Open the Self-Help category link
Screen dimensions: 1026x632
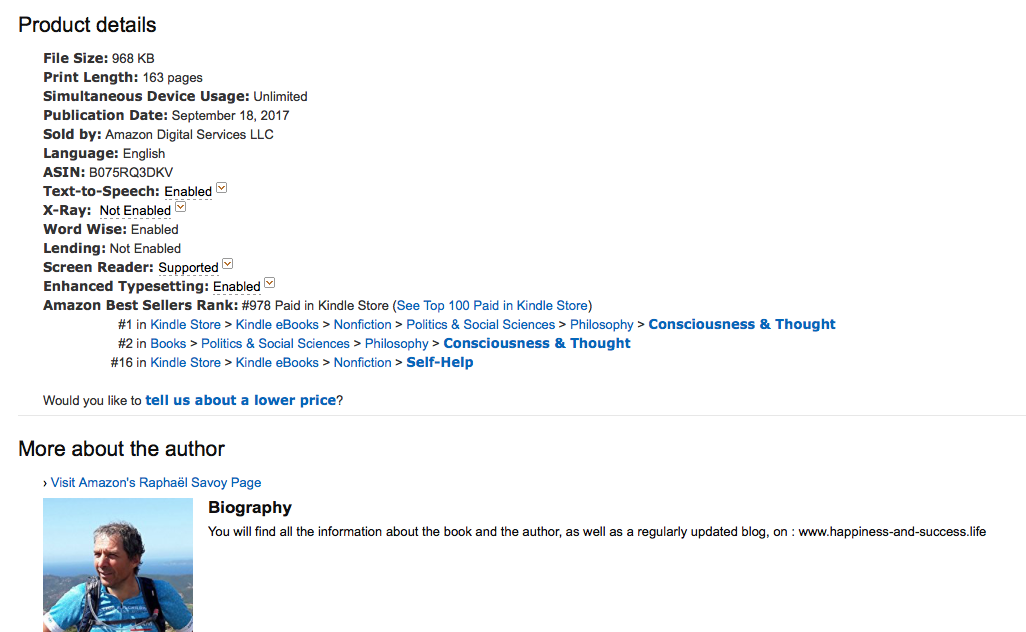[x=440, y=362]
